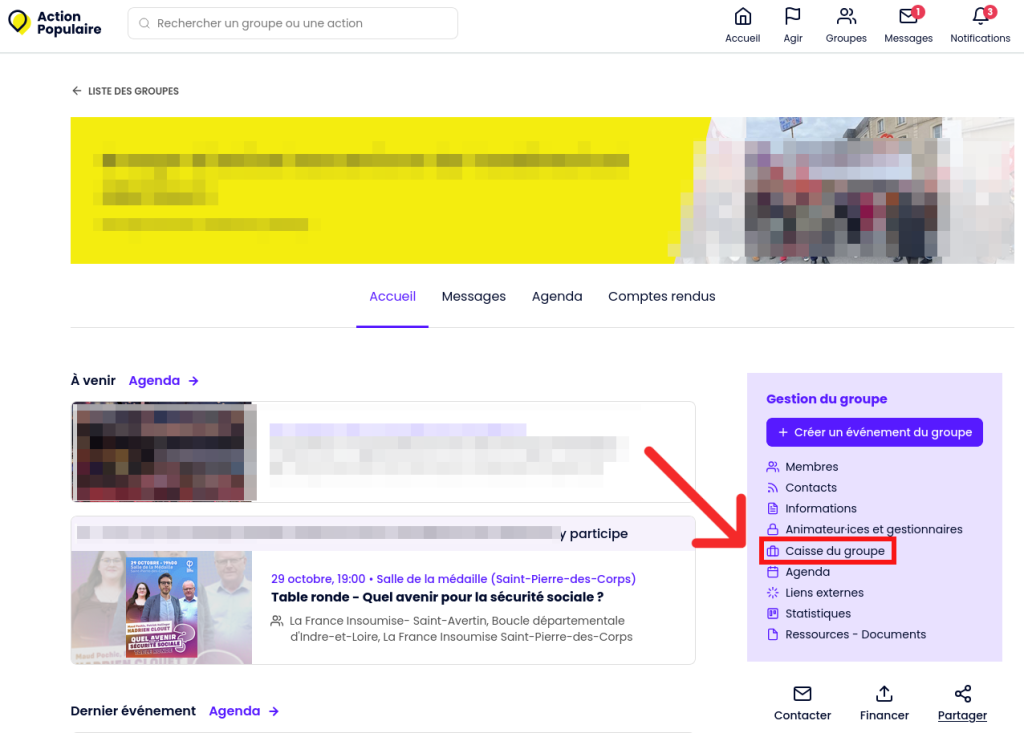
Task: Click the Table ronde event poster thumbnail
Action: click(x=161, y=608)
